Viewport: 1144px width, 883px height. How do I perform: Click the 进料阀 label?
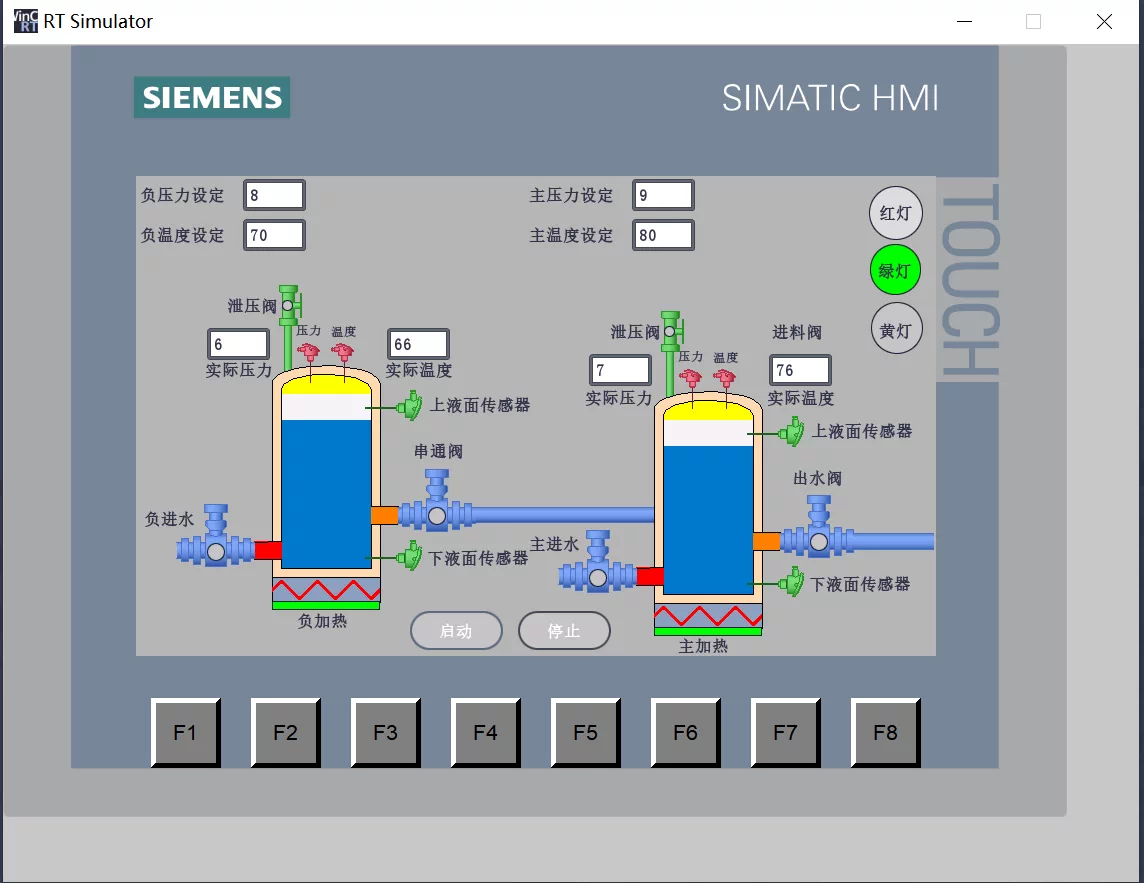pyautogui.click(x=797, y=333)
